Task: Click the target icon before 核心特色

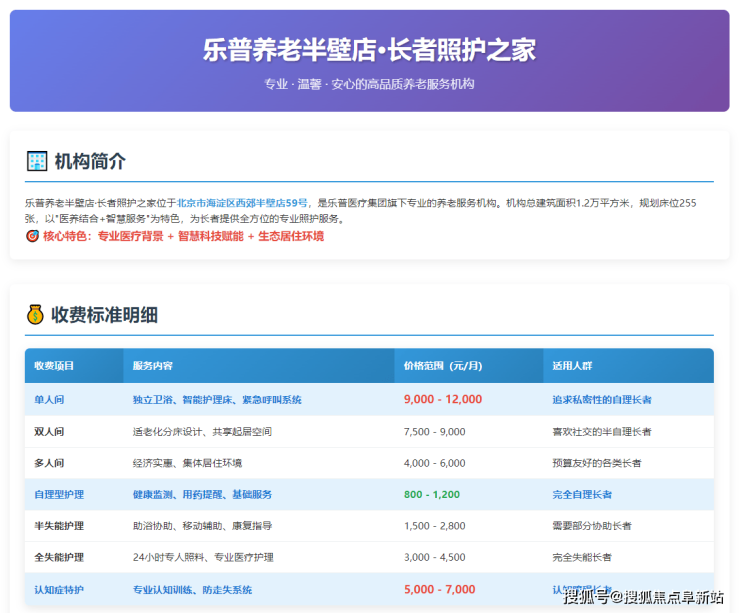Action: (x=32, y=237)
